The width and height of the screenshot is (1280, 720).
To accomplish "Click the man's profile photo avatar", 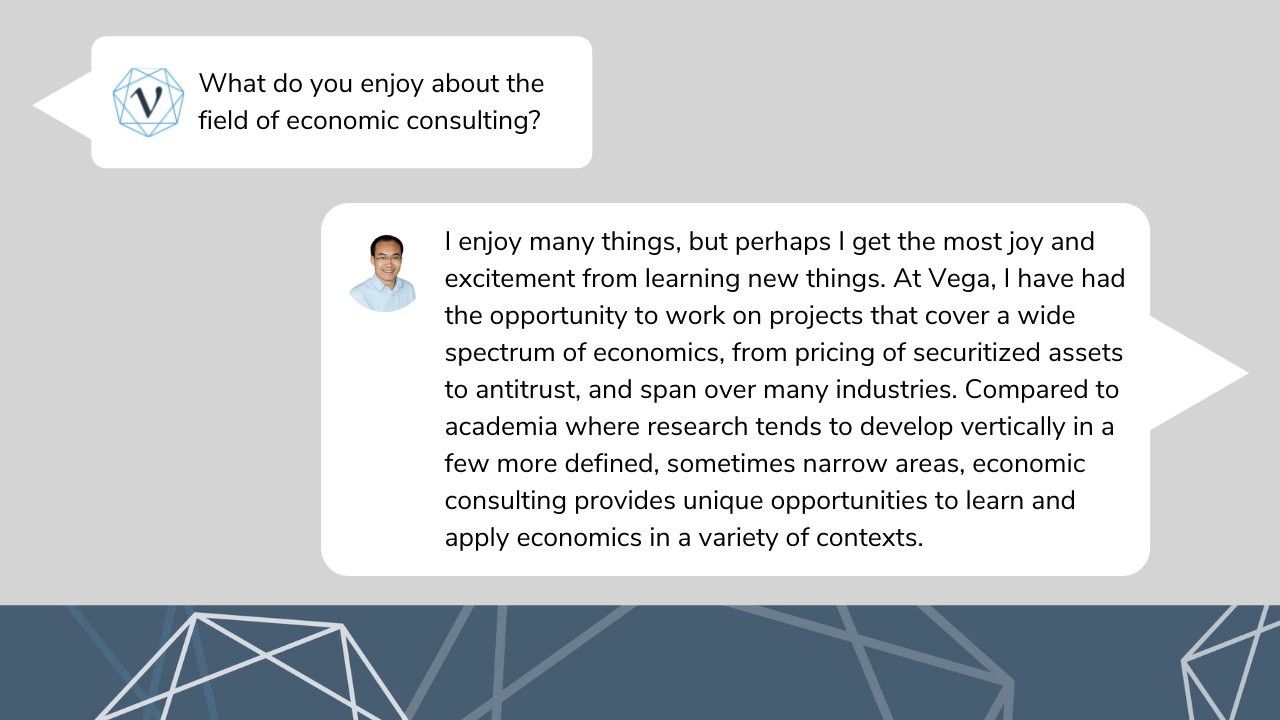I will (382, 273).
